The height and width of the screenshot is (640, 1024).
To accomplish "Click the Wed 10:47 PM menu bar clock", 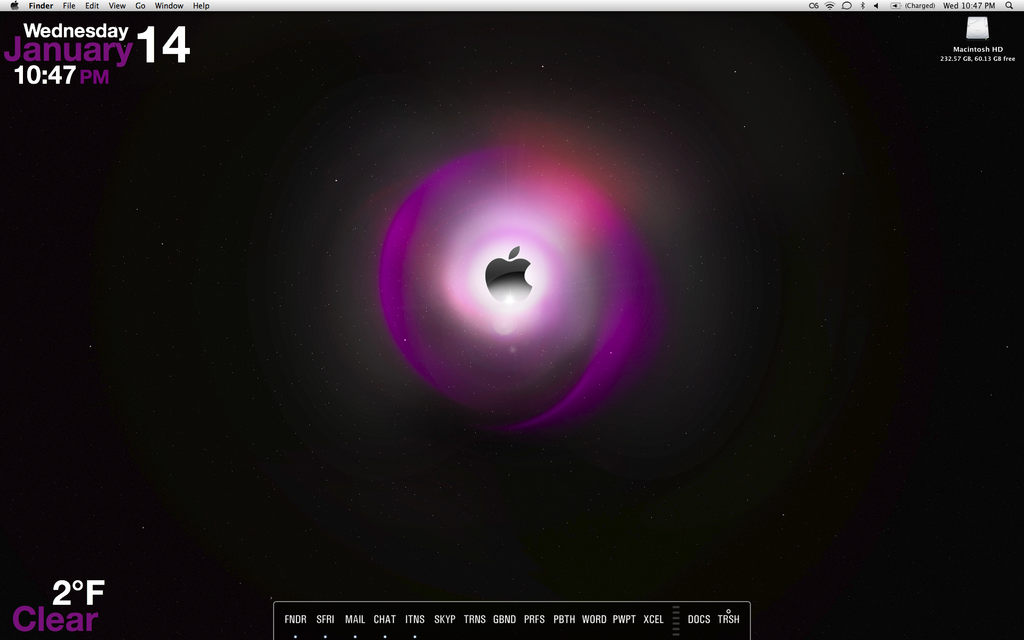I will (x=969, y=5).
